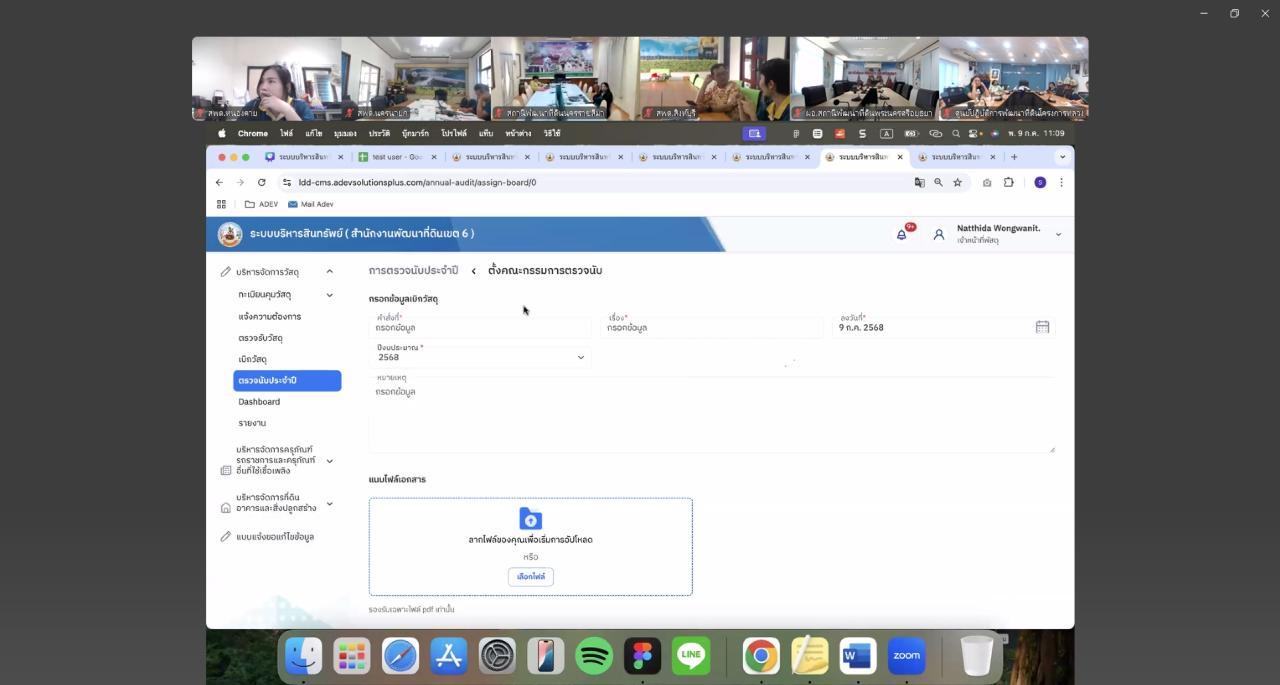Go back via การตรวจนับประจำปี breadcrumb

pyautogui.click(x=413, y=271)
